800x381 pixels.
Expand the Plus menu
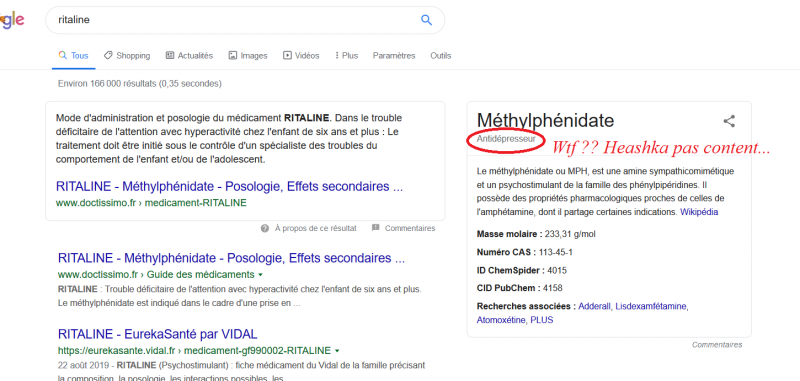click(x=346, y=56)
